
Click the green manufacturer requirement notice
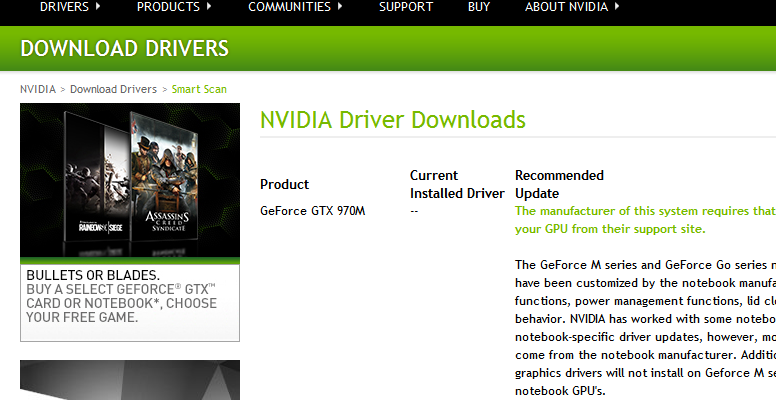point(645,220)
